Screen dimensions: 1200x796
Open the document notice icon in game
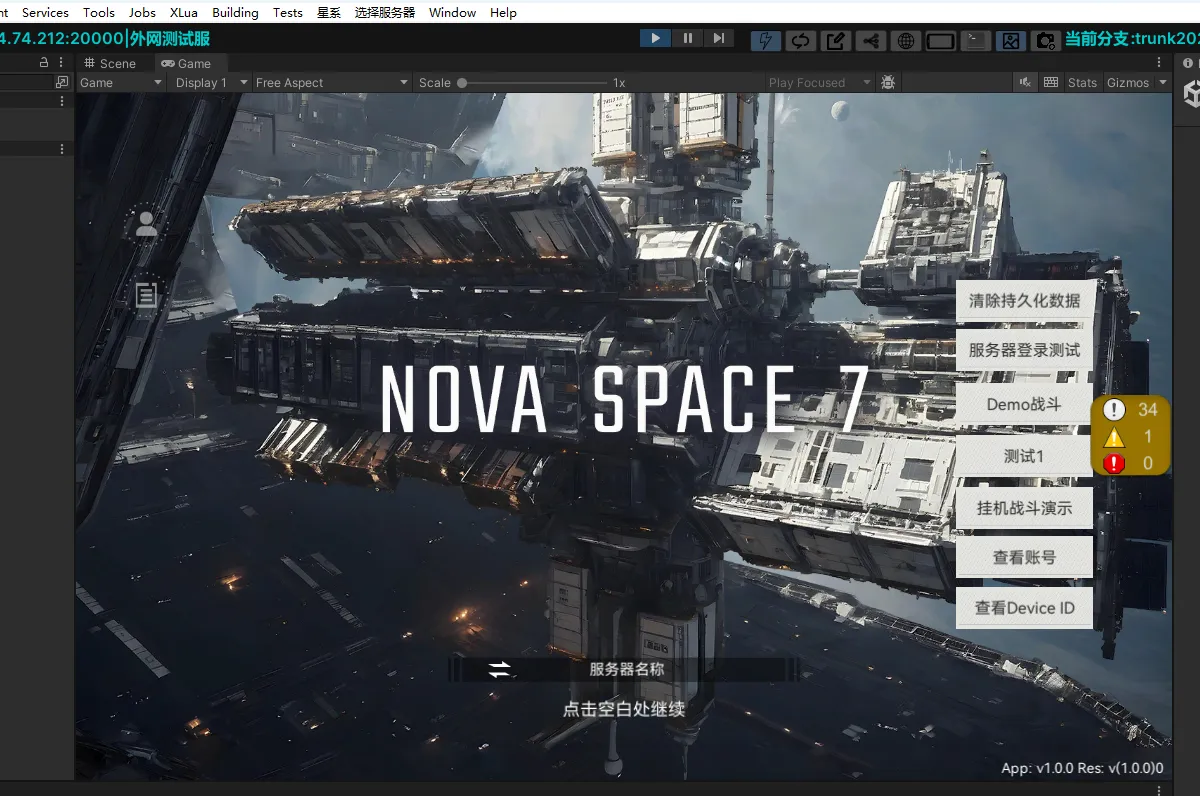[147, 295]
